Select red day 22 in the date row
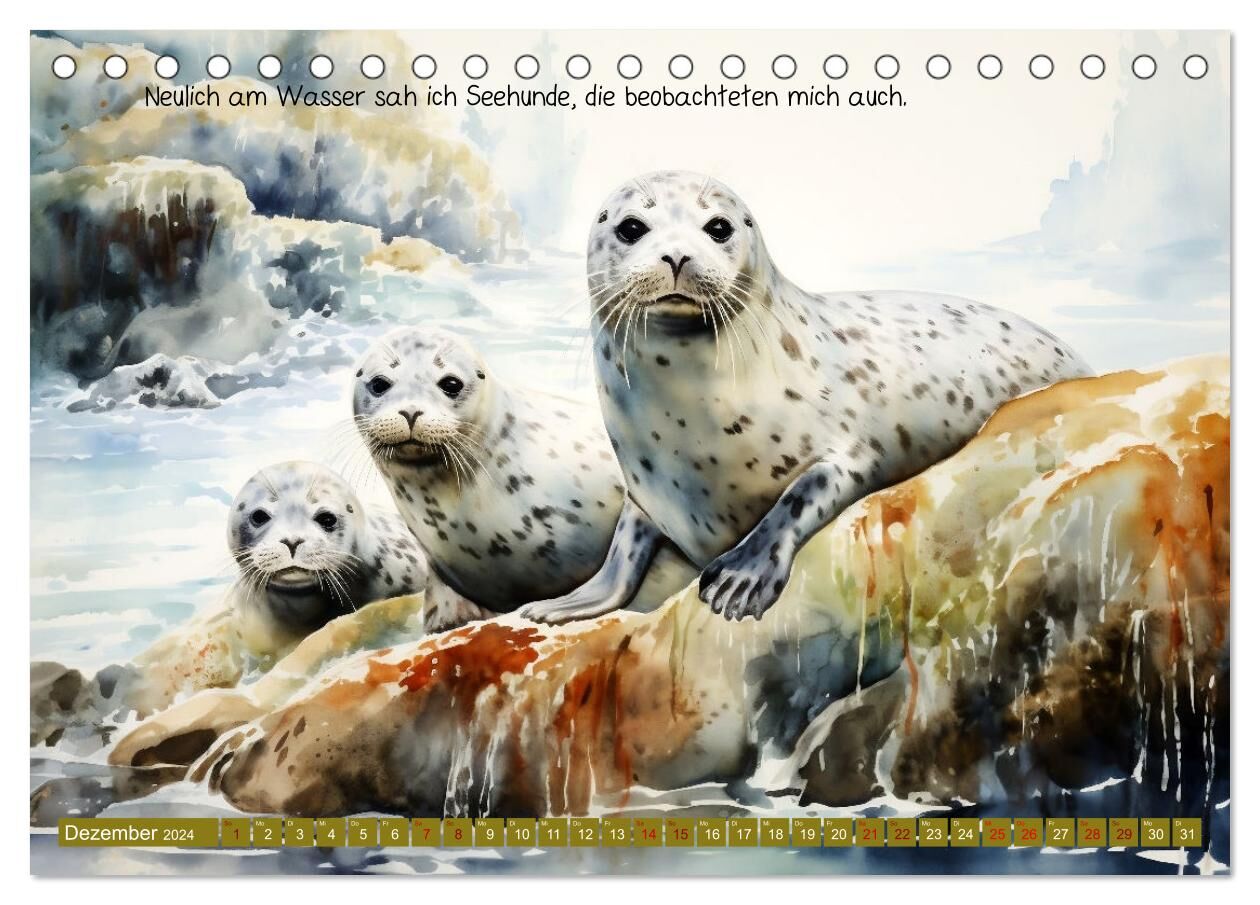 902,834
